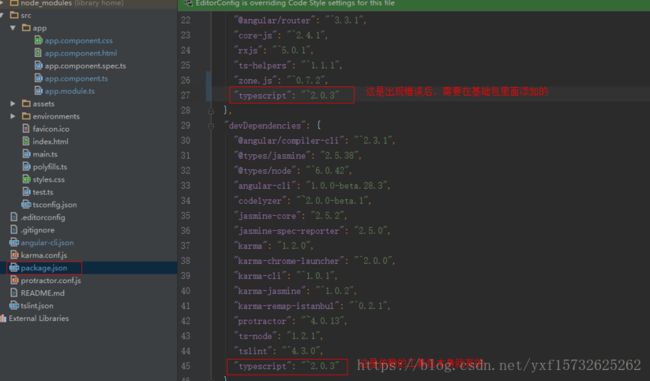Open test.ts file

click(43, 192)
